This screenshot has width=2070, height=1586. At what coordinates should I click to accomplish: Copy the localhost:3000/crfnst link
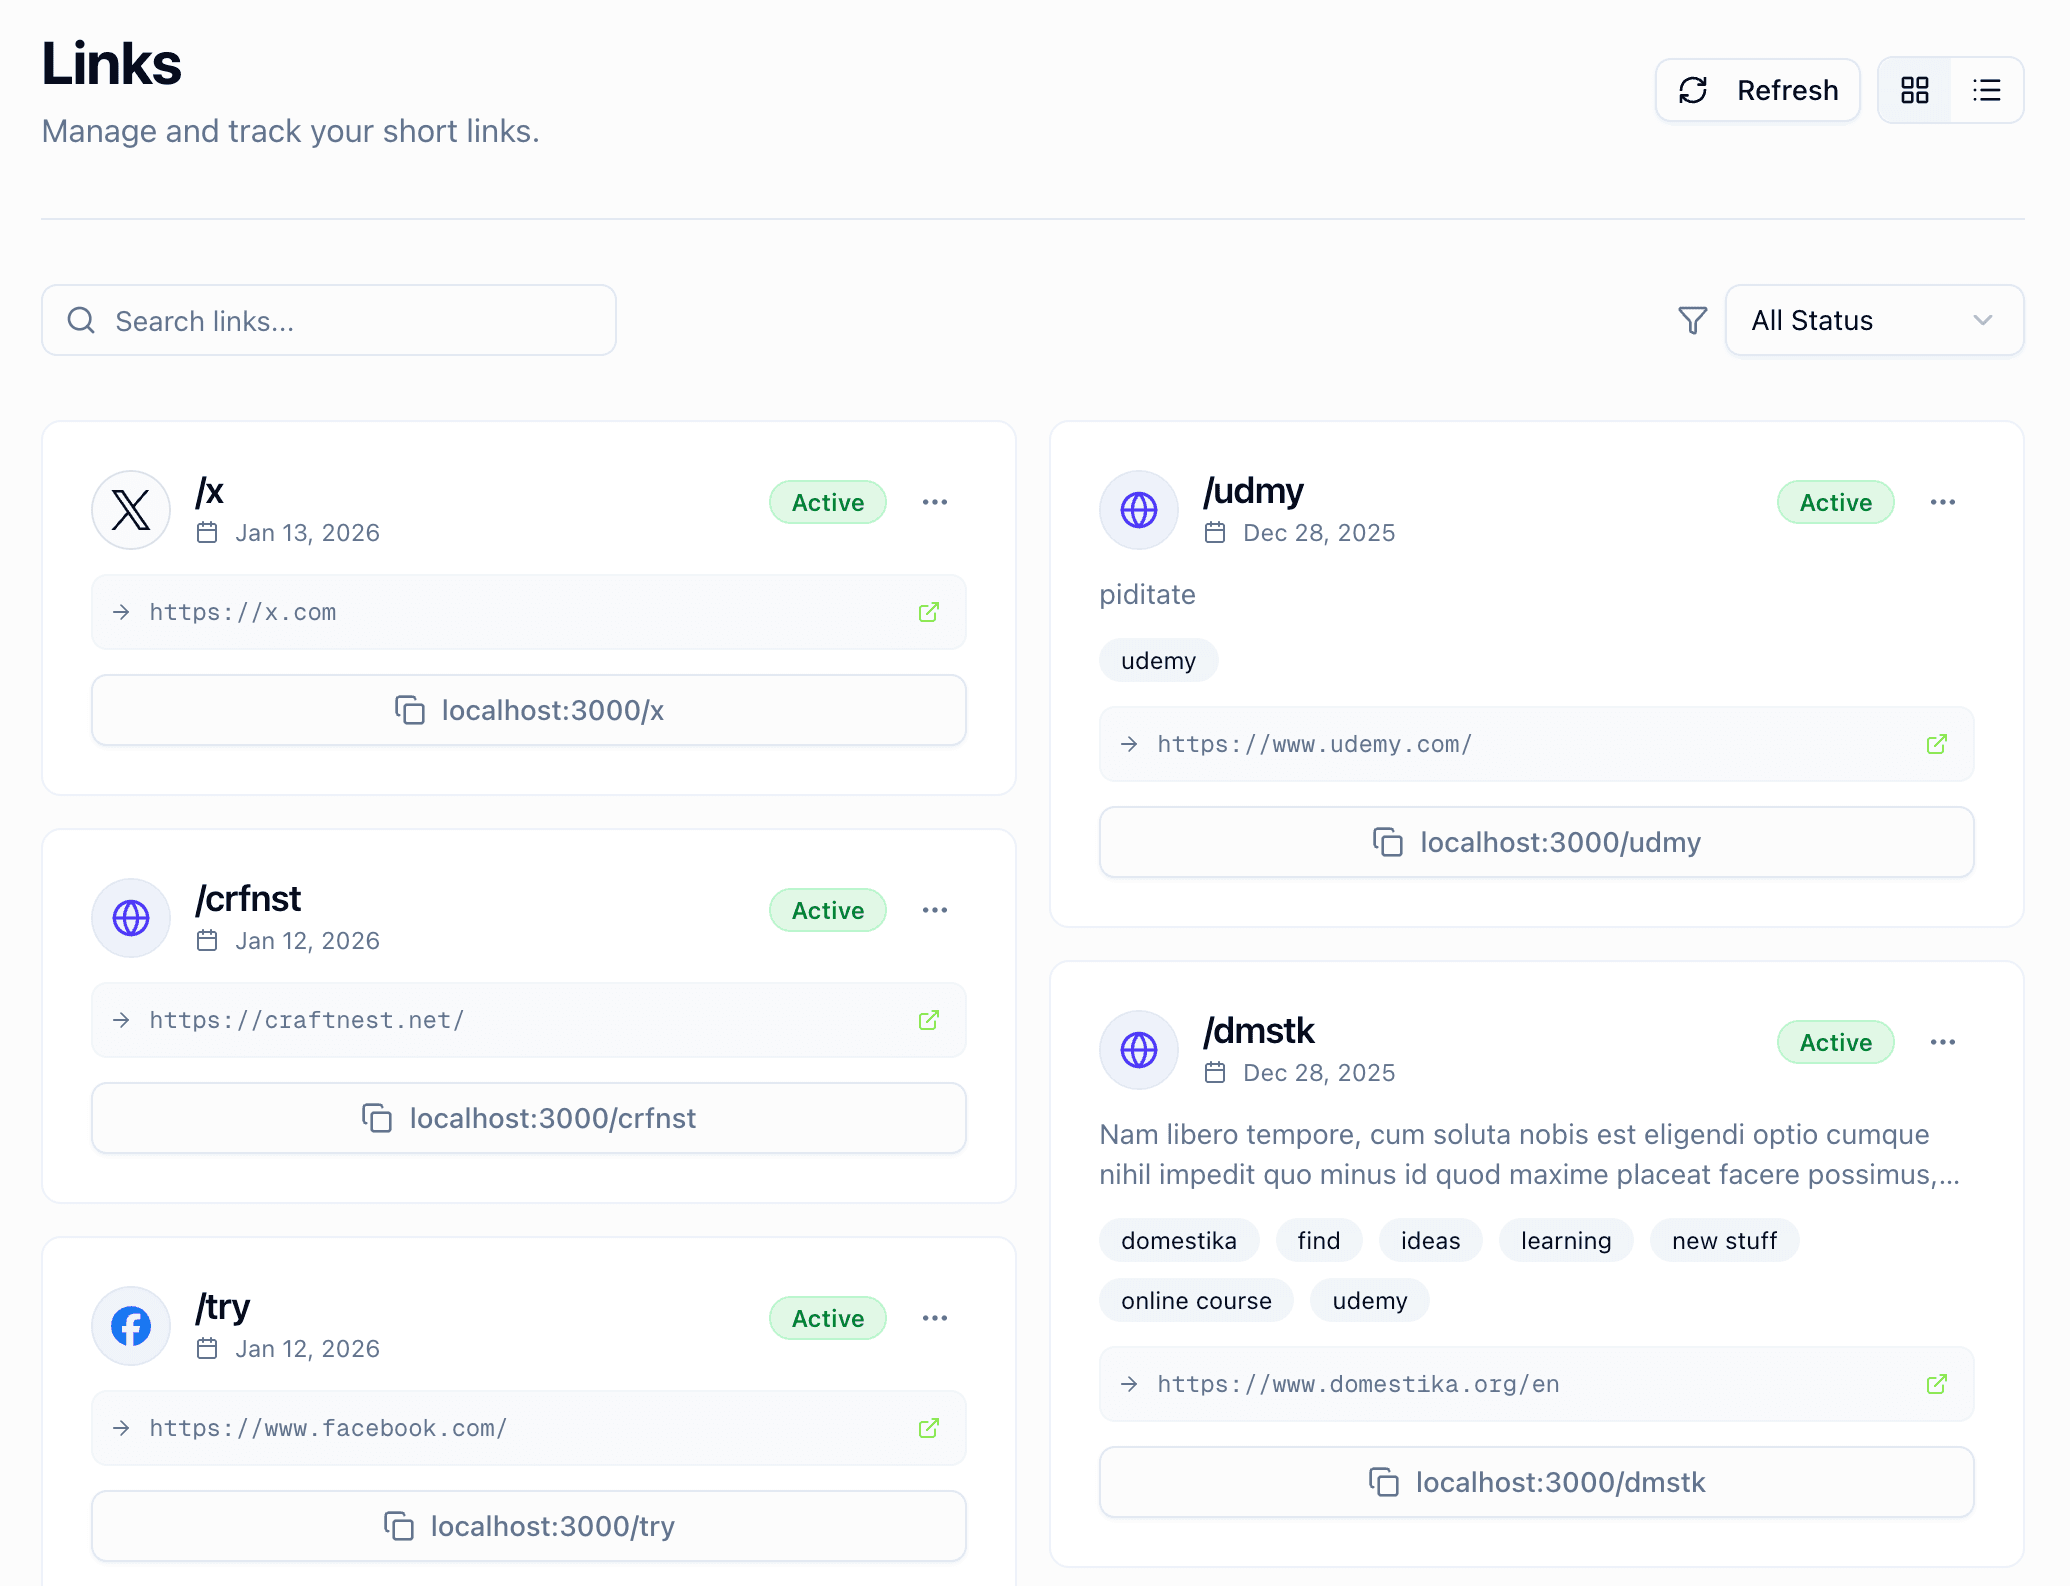pos(528,1118)
